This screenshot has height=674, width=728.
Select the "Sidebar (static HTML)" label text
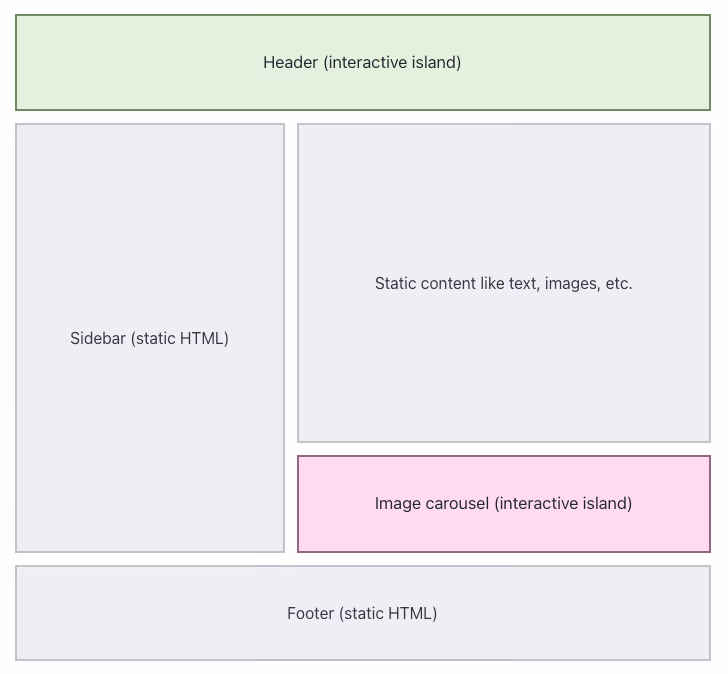[x=149, y=338]
